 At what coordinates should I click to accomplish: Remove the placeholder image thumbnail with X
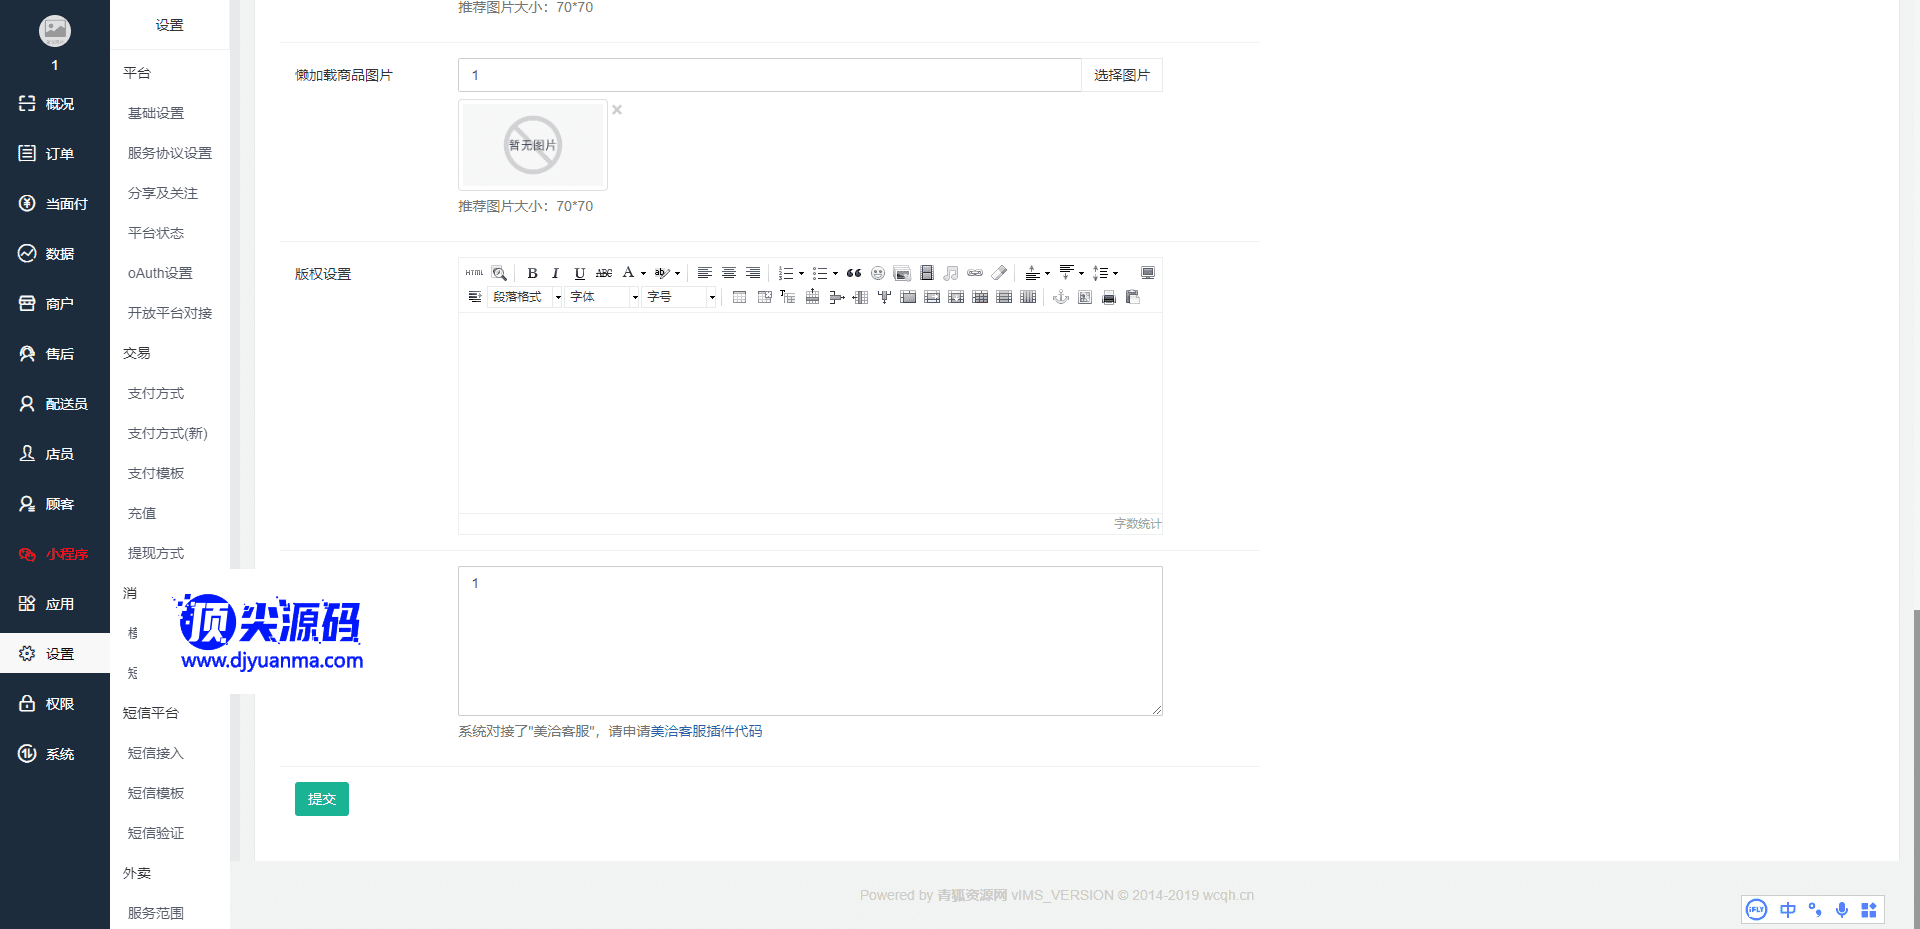[617, 110]
